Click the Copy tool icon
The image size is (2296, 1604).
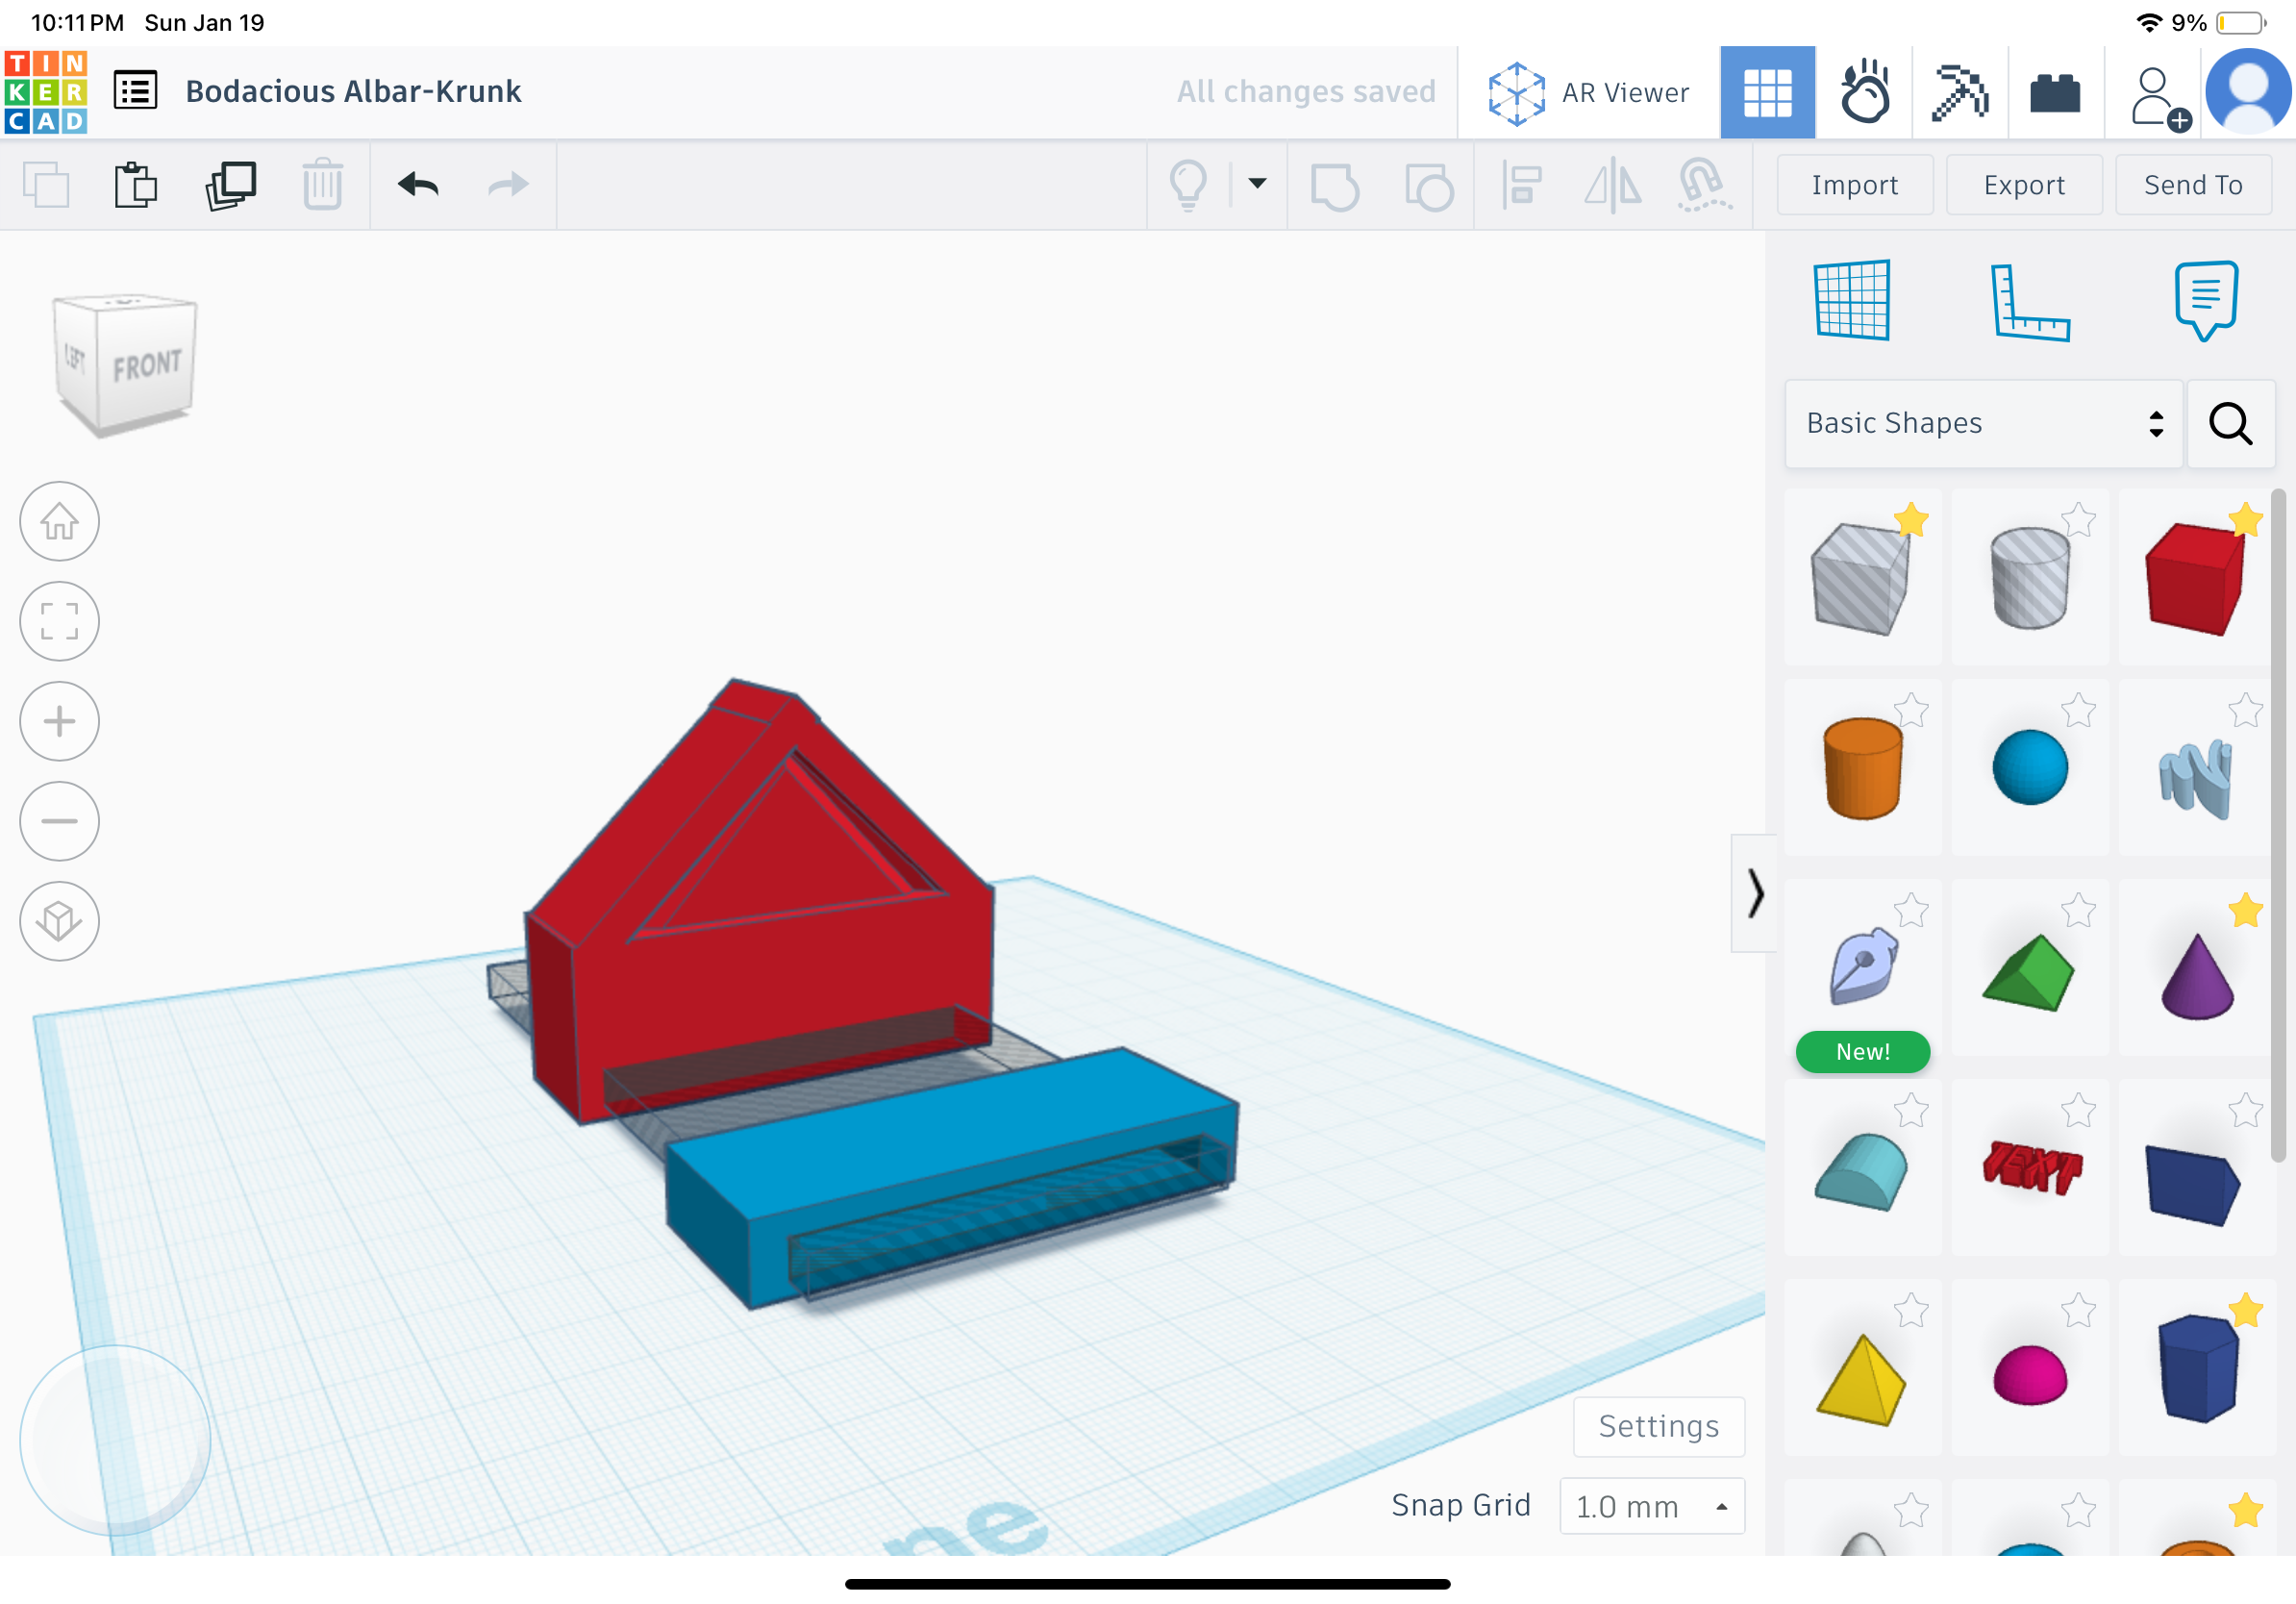tap(46, 185)
